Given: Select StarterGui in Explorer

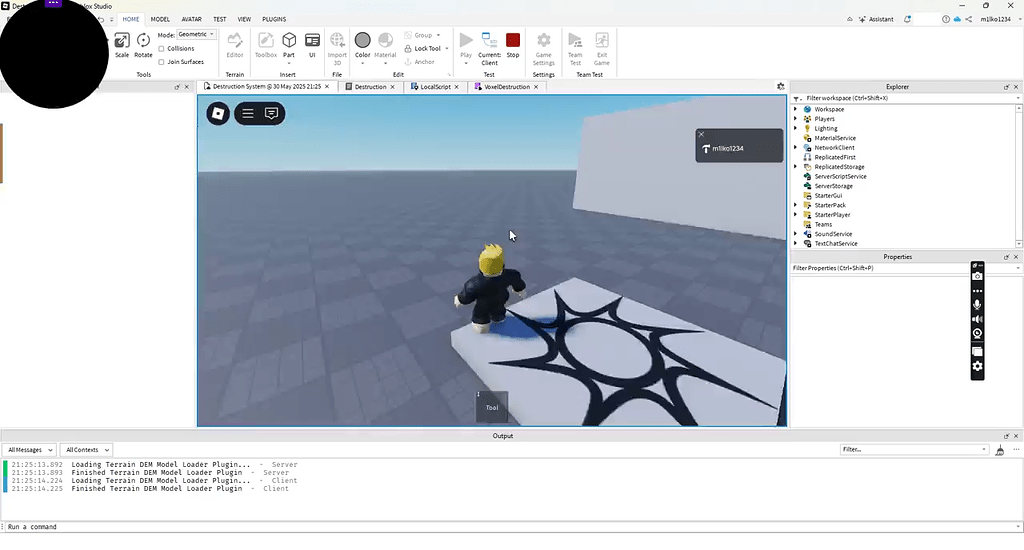Looking at the screenshot, I should [x=828, y=195].
